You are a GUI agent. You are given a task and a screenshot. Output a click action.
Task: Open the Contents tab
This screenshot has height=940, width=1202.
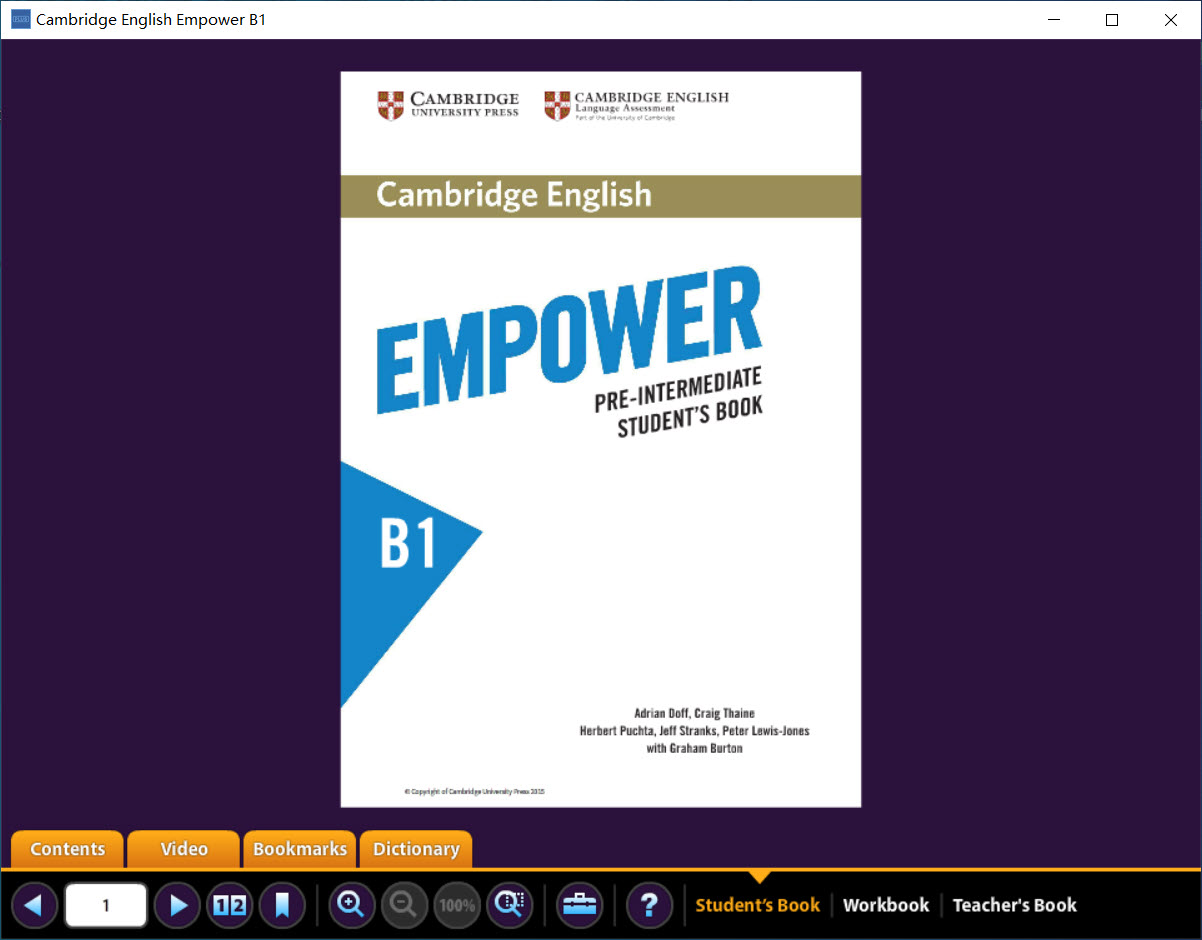(x=68, y=849)
